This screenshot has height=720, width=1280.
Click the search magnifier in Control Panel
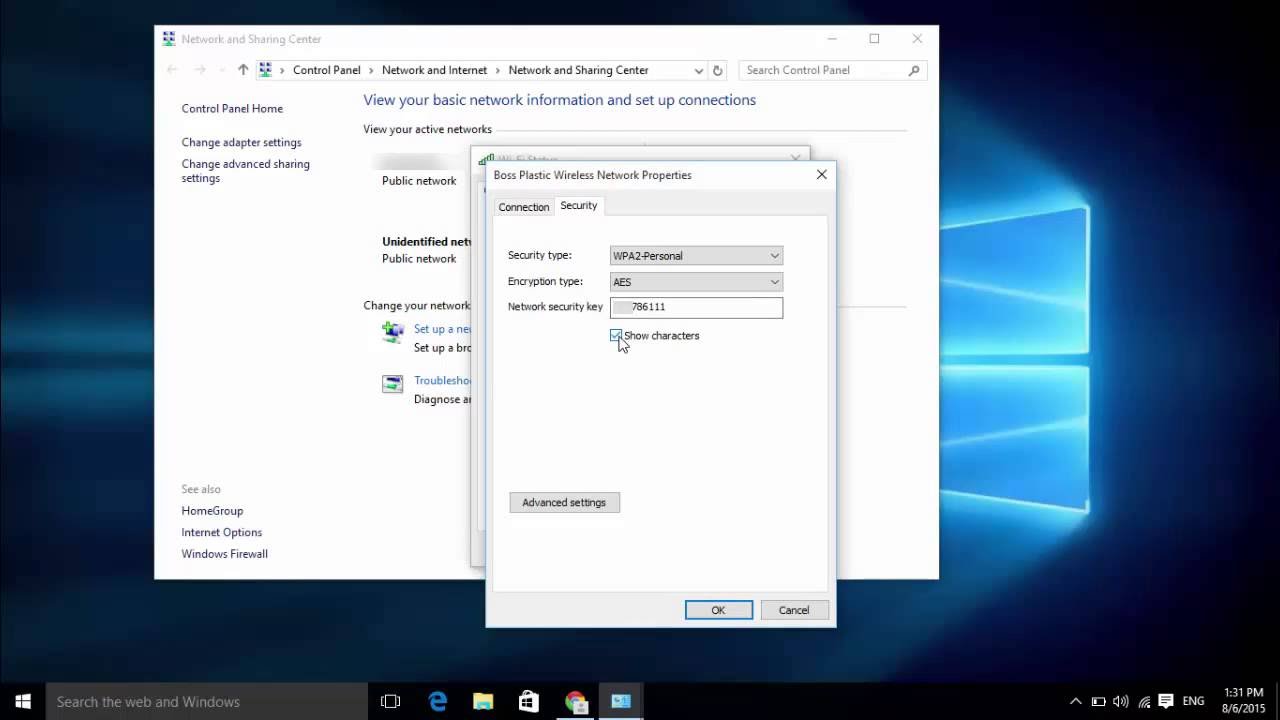[x=914, y=70]
